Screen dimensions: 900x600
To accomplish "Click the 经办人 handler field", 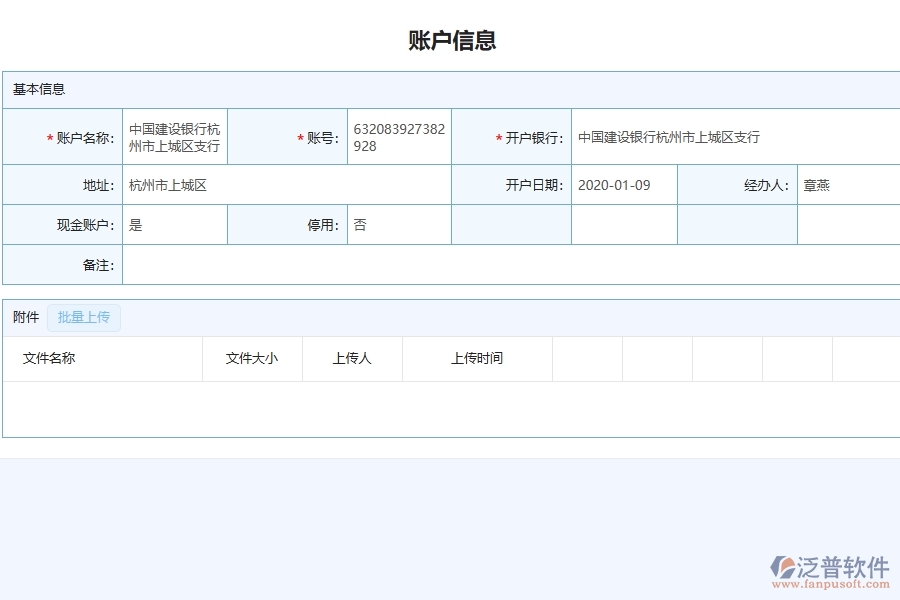I will point(850,184).
